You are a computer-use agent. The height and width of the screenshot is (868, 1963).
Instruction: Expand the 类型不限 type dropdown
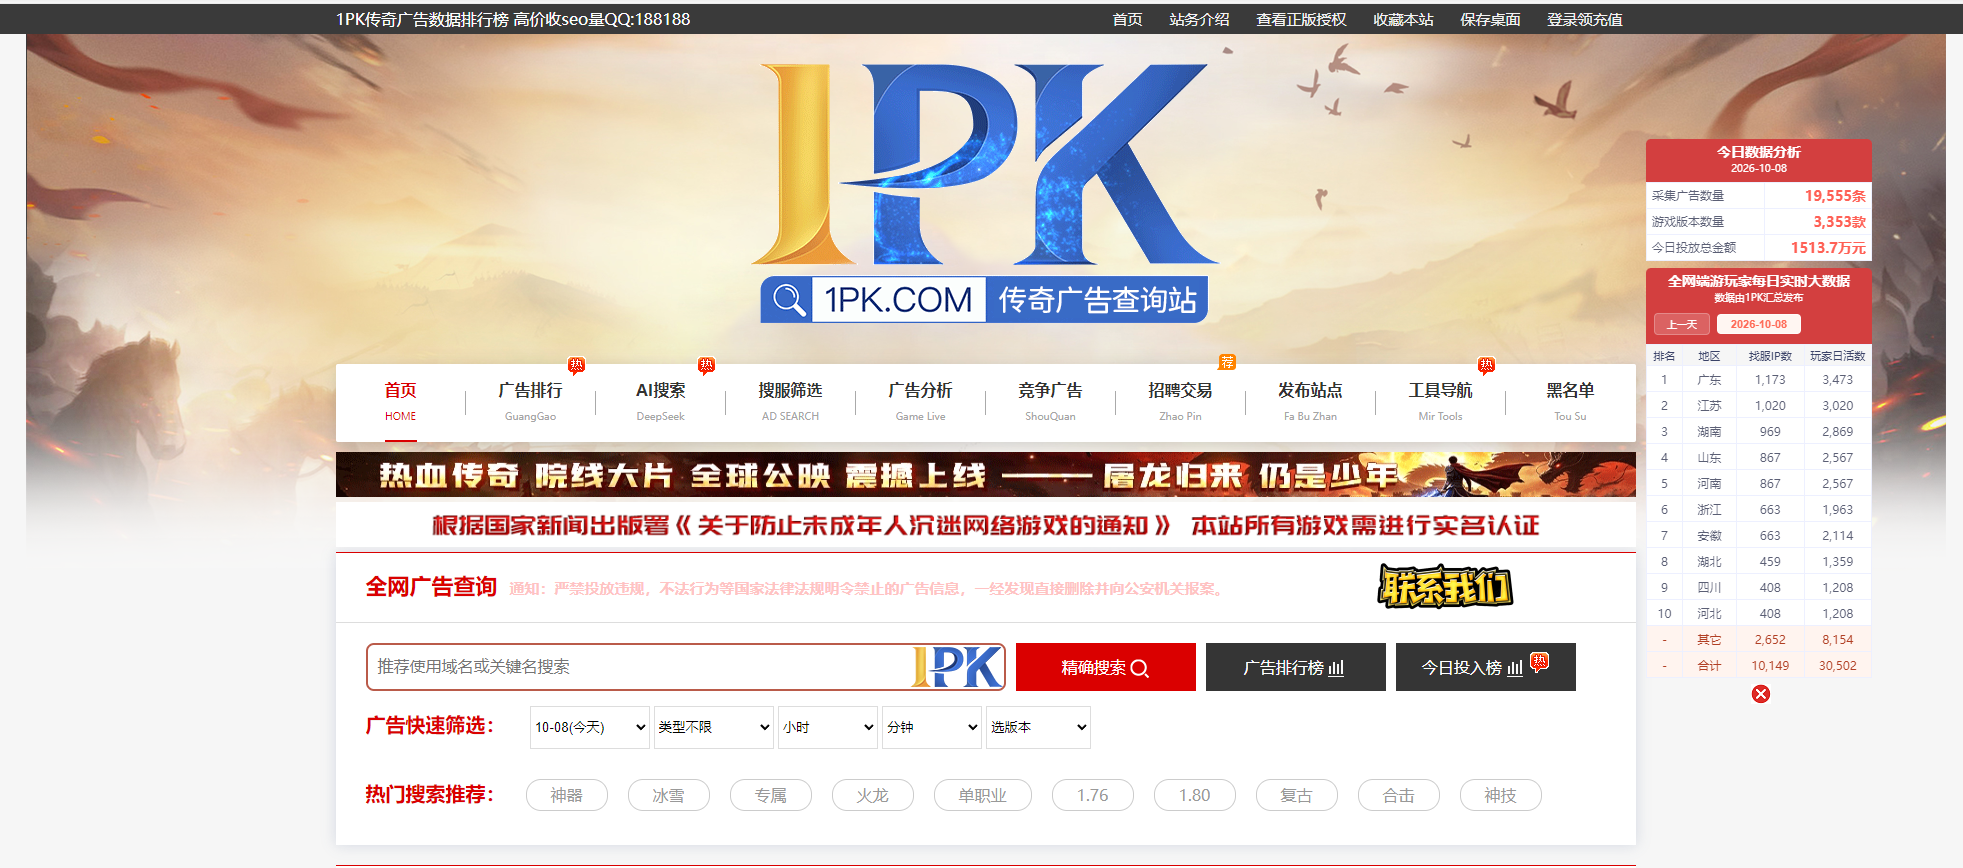coord(714,727)
